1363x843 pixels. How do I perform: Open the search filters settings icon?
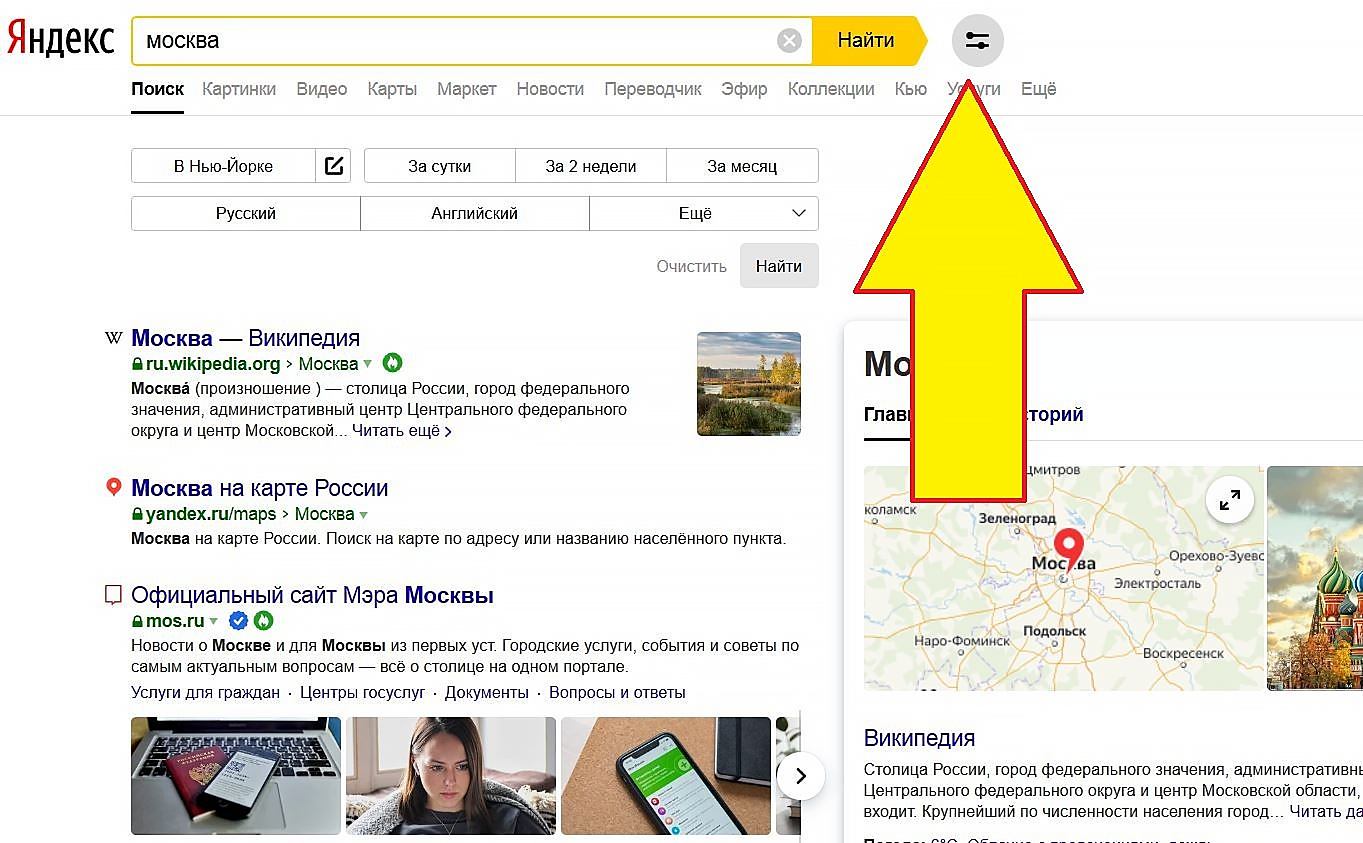977,41
